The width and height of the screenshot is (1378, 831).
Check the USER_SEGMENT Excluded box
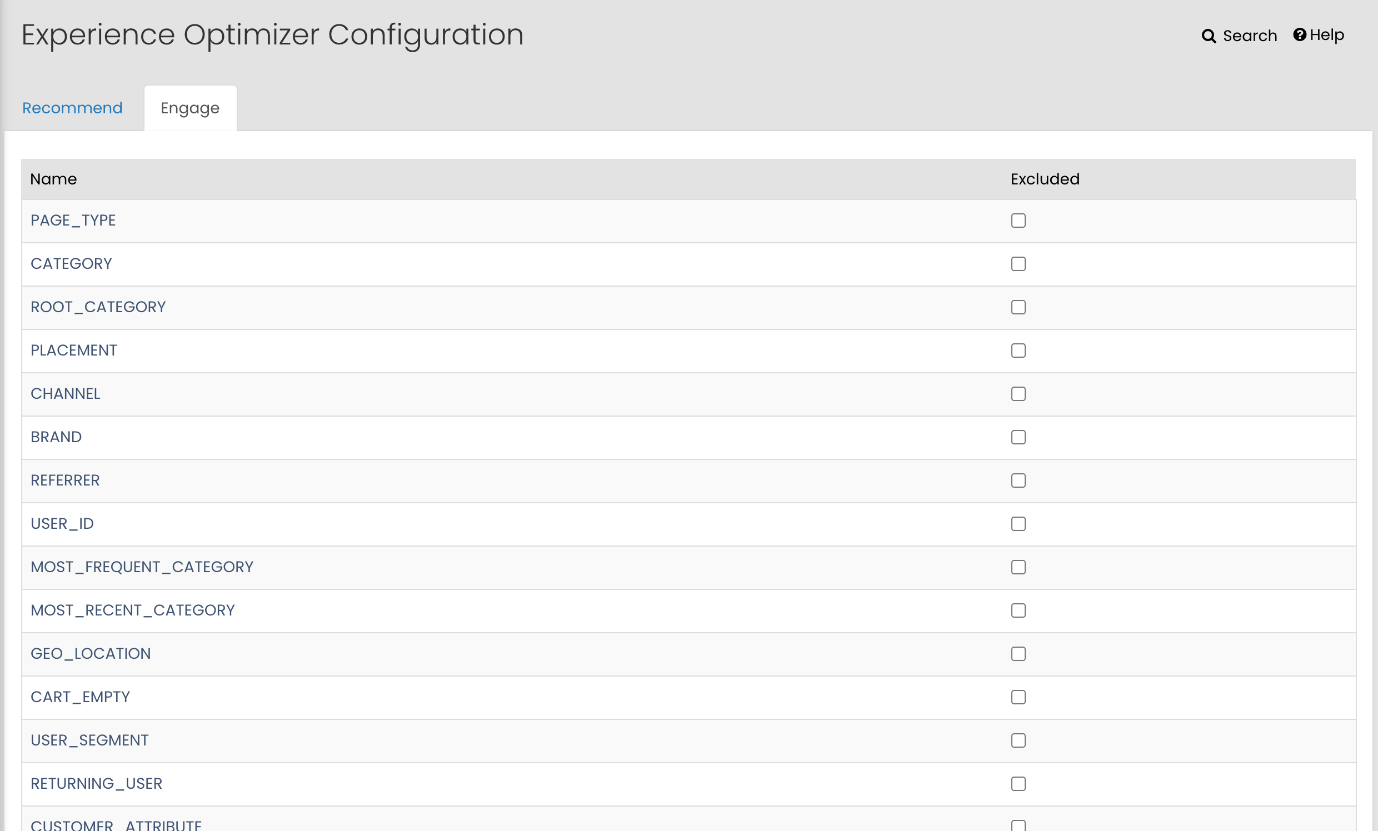pos(1018,741)
